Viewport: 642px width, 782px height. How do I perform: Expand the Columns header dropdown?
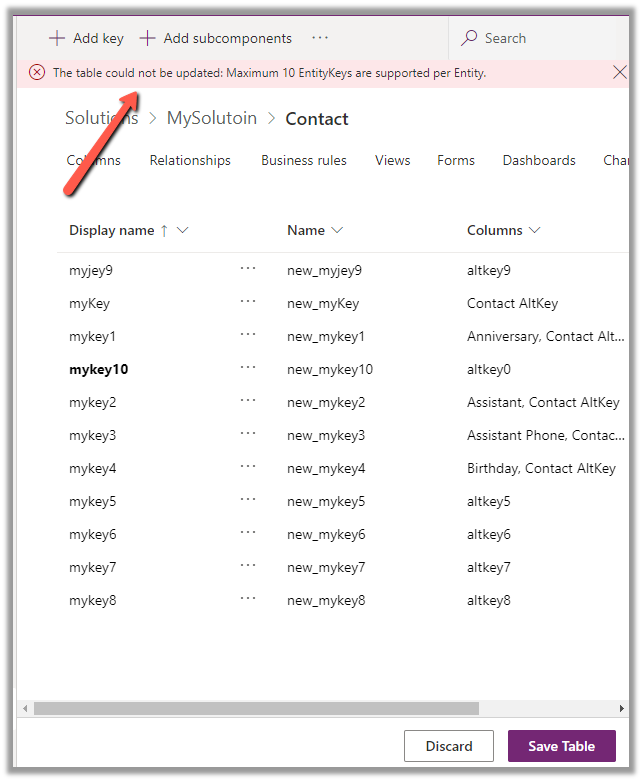535,230
